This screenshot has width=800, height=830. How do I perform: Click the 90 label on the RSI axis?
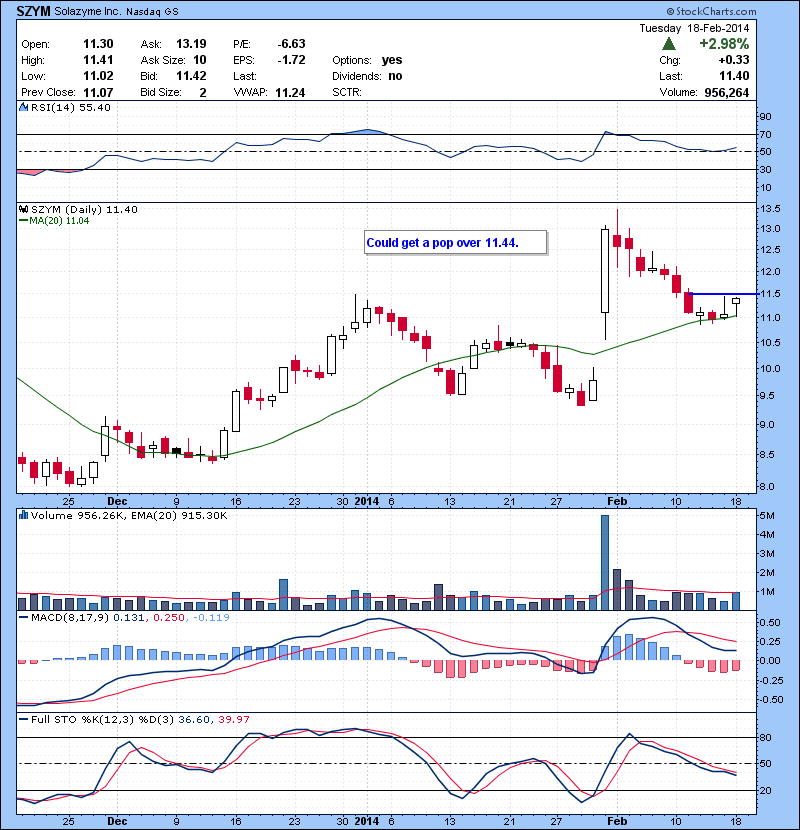tap(766, 116)
